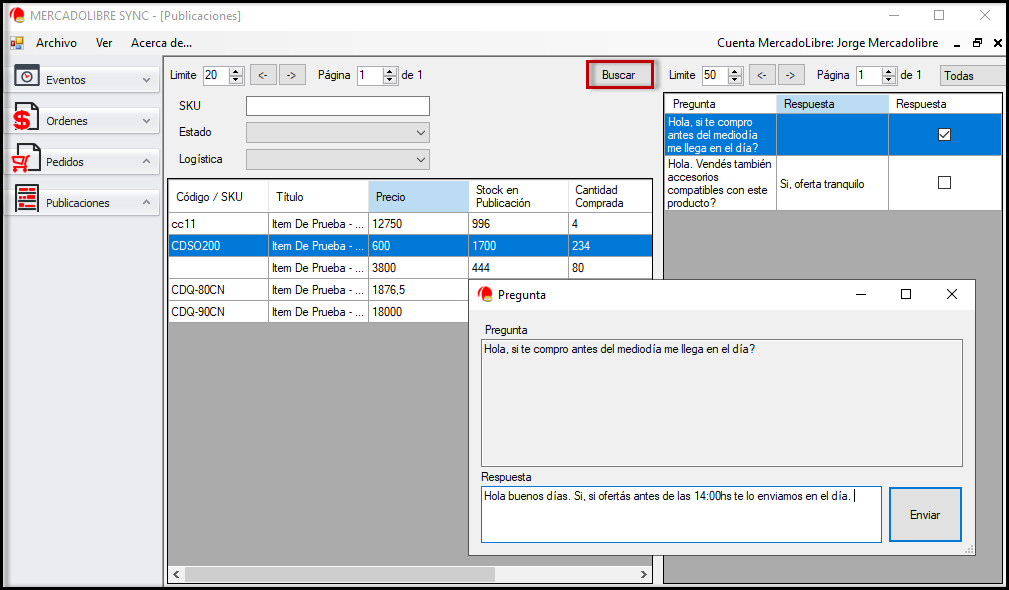The height and width of the screenshot is (590, 1009).
Task: Click the price cell 3800
Action: [418, 268]
